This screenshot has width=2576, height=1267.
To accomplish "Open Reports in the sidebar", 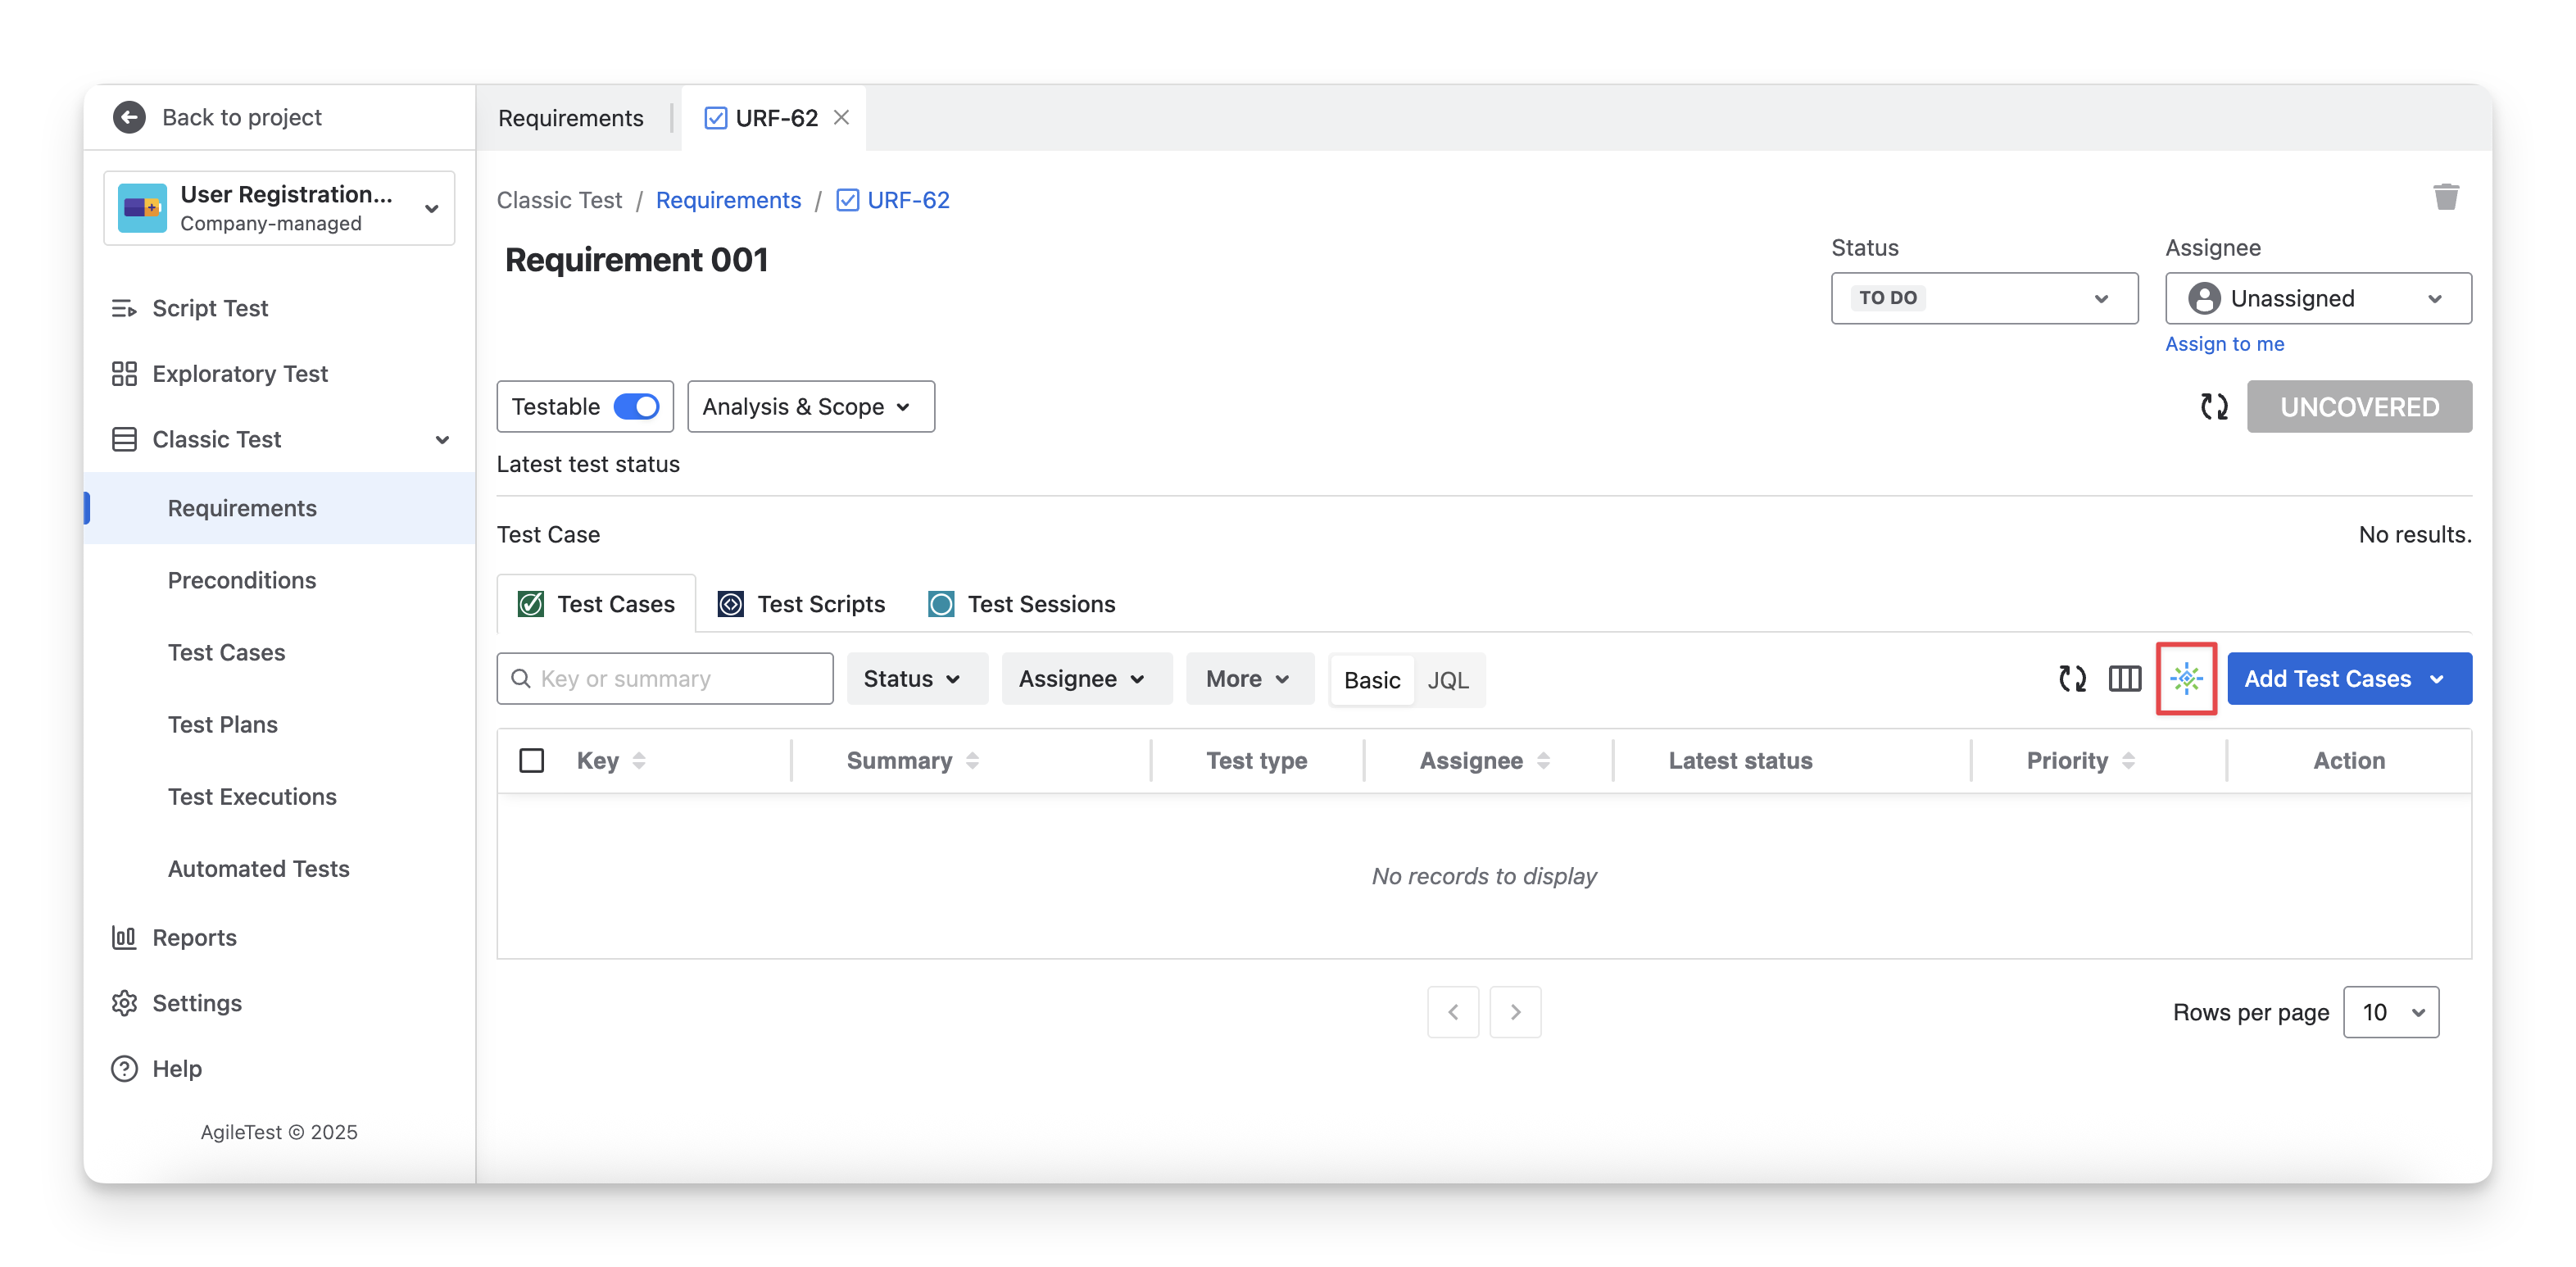I will [194, 938].
